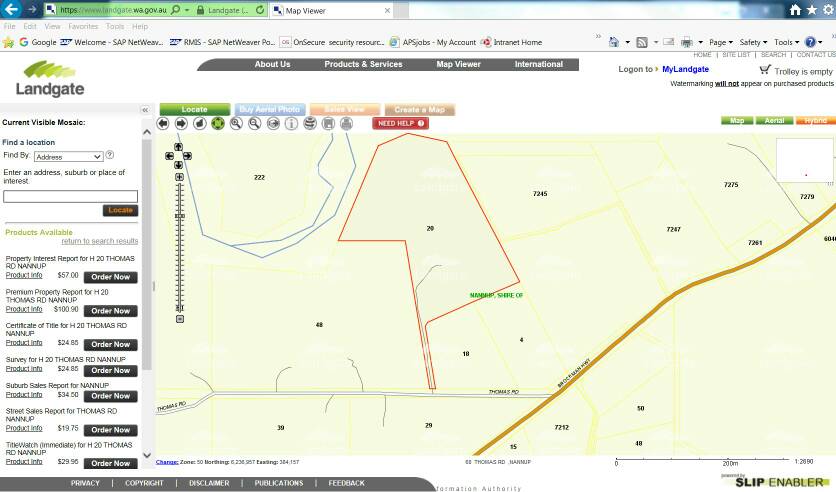Click the map forward arrow icon
836x492 pixels.
point(181,124)
